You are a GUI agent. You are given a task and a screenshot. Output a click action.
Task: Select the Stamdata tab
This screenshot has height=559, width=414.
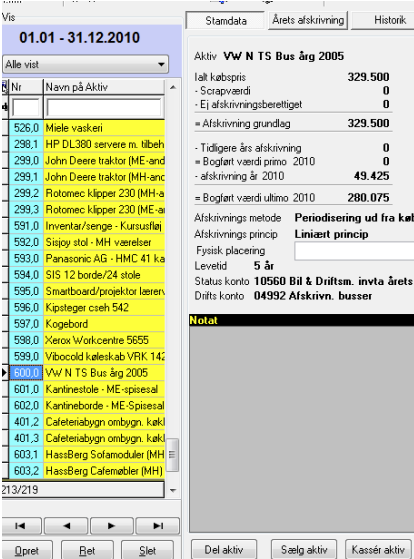coord(226,21)
